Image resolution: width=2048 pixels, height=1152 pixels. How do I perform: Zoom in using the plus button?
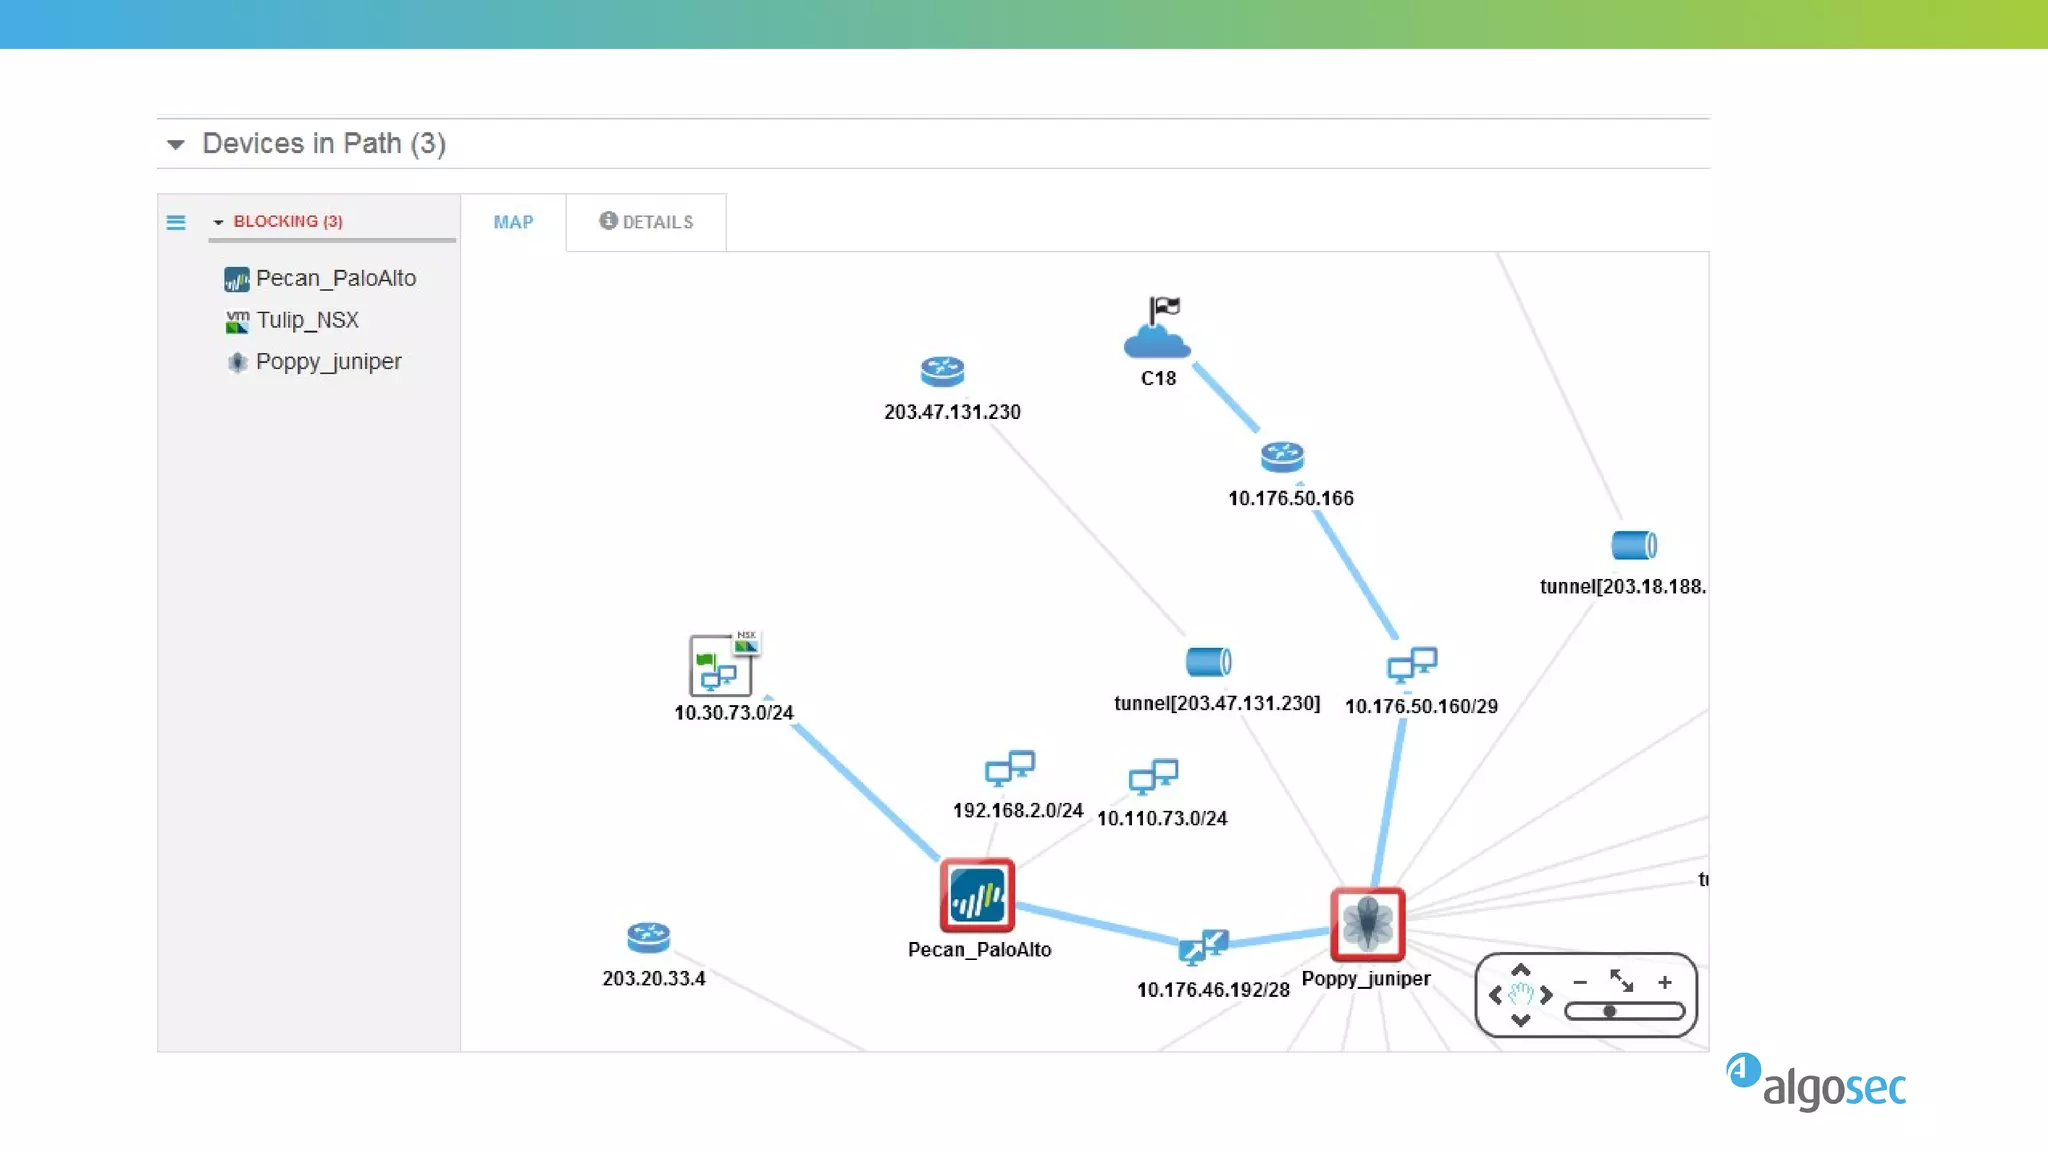1665,983
